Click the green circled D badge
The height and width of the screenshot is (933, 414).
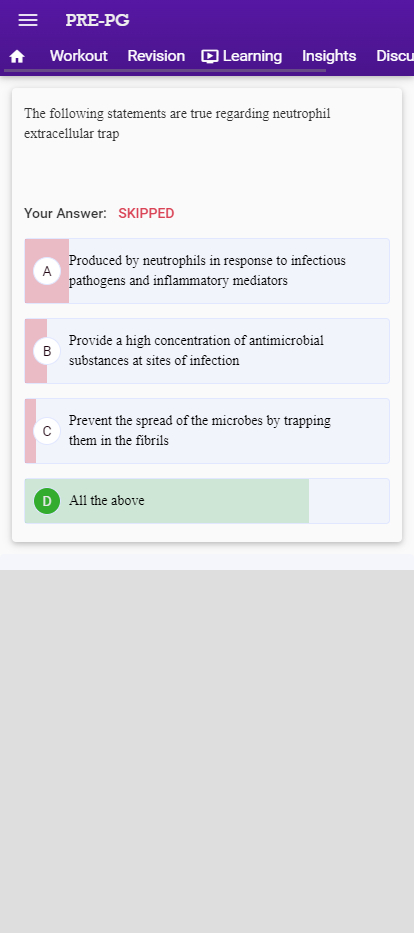[x=47, y=501]
